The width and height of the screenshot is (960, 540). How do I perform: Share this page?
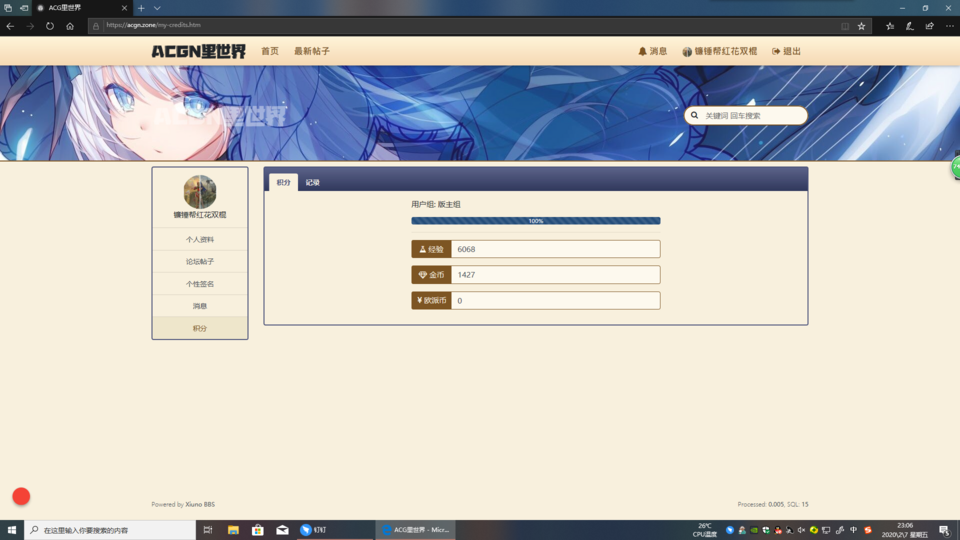(x=929, y=26)
